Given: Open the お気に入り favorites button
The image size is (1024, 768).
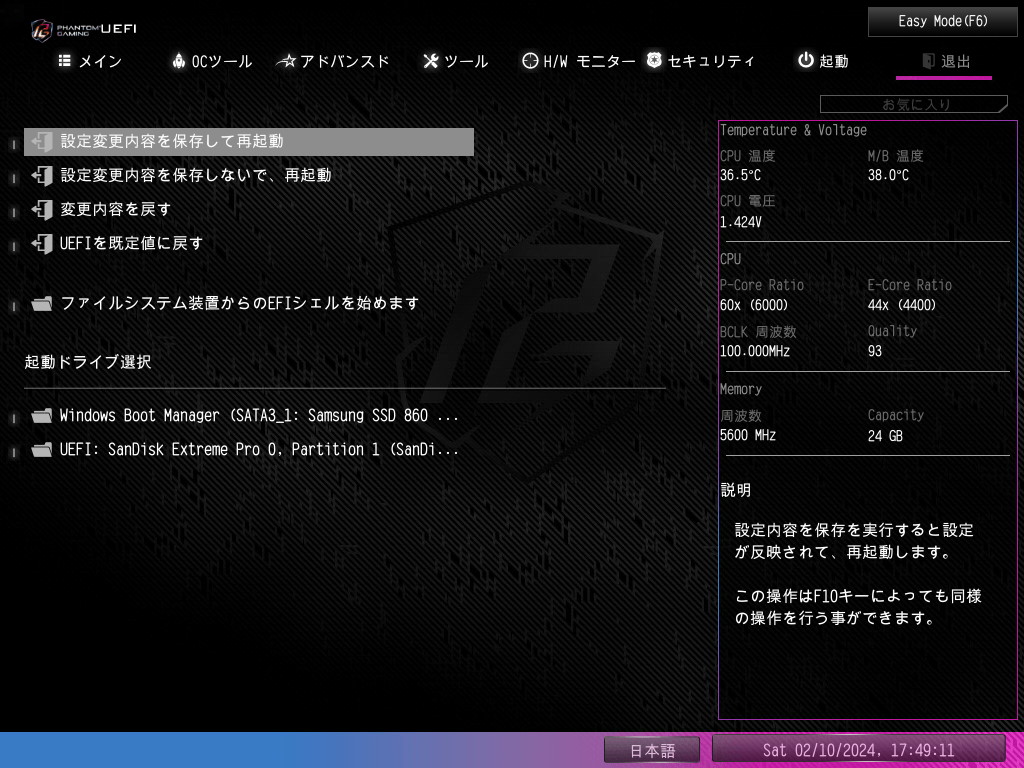Looking at the screenshot, I should pos(914,104).
